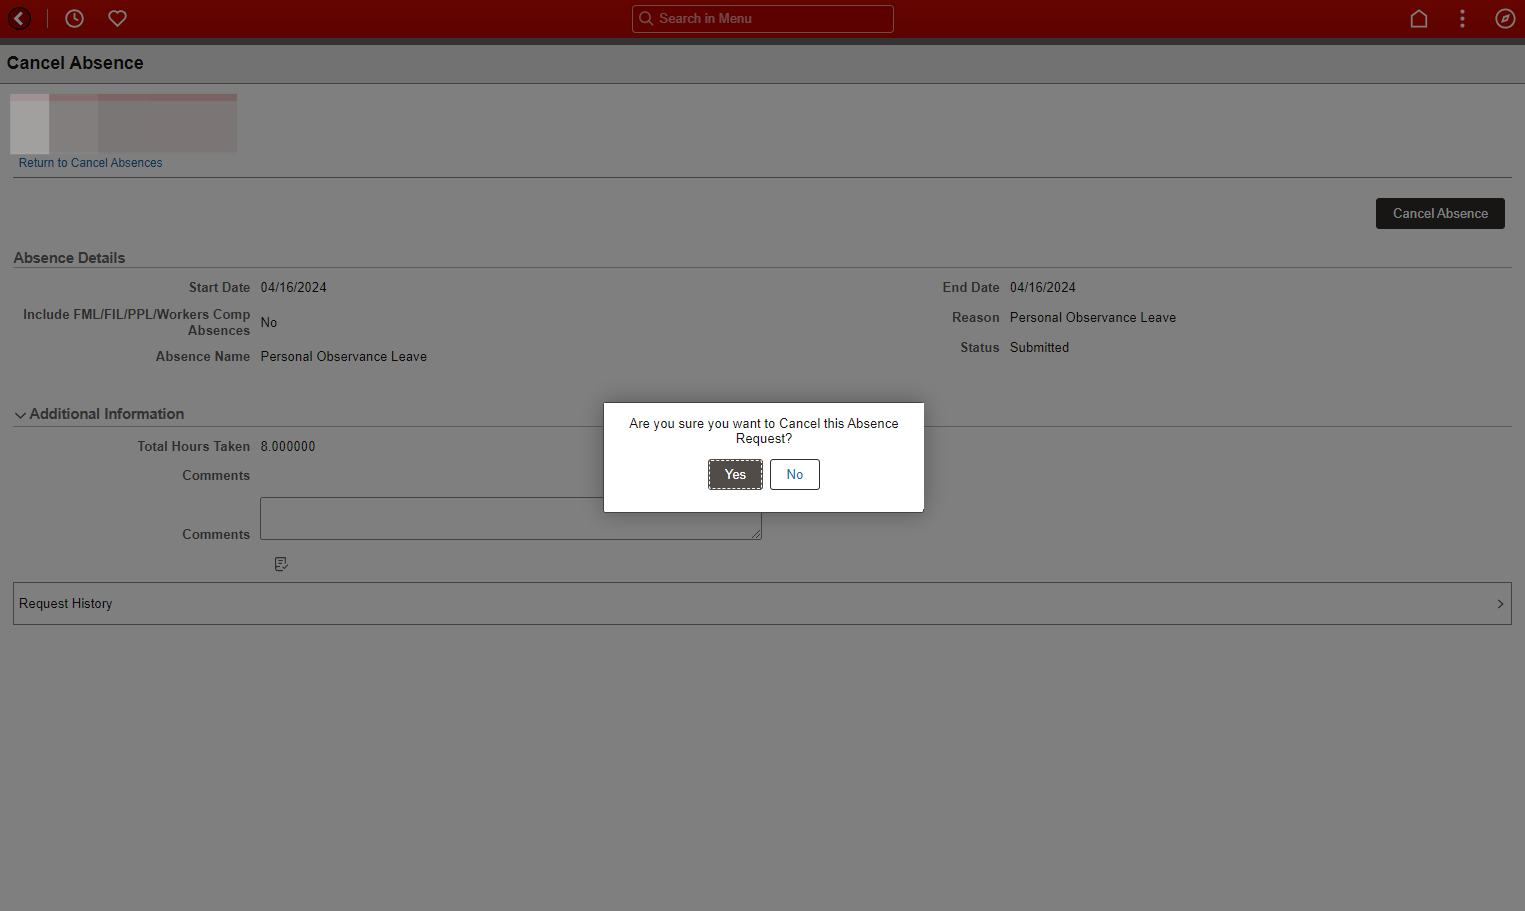Click the comments spell check icon
The height and width of the screenshot is (911, 1525).
pos(281,564)
